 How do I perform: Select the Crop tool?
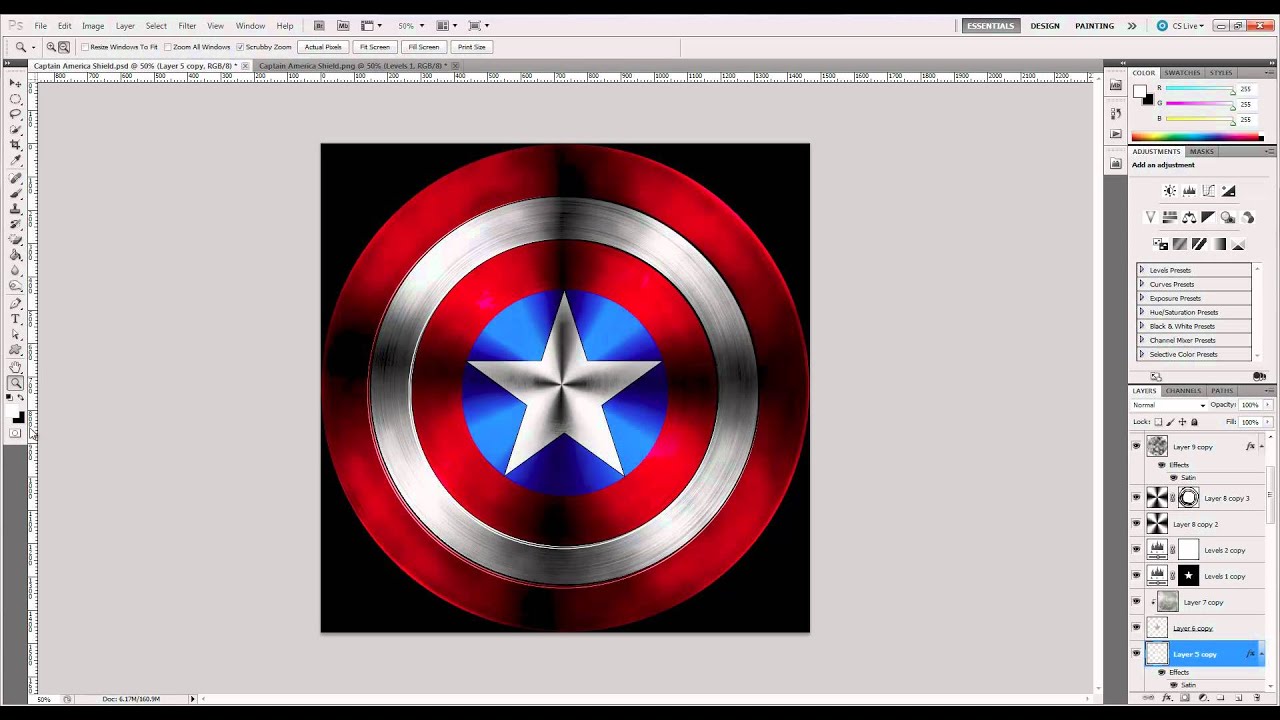point(16,146)
